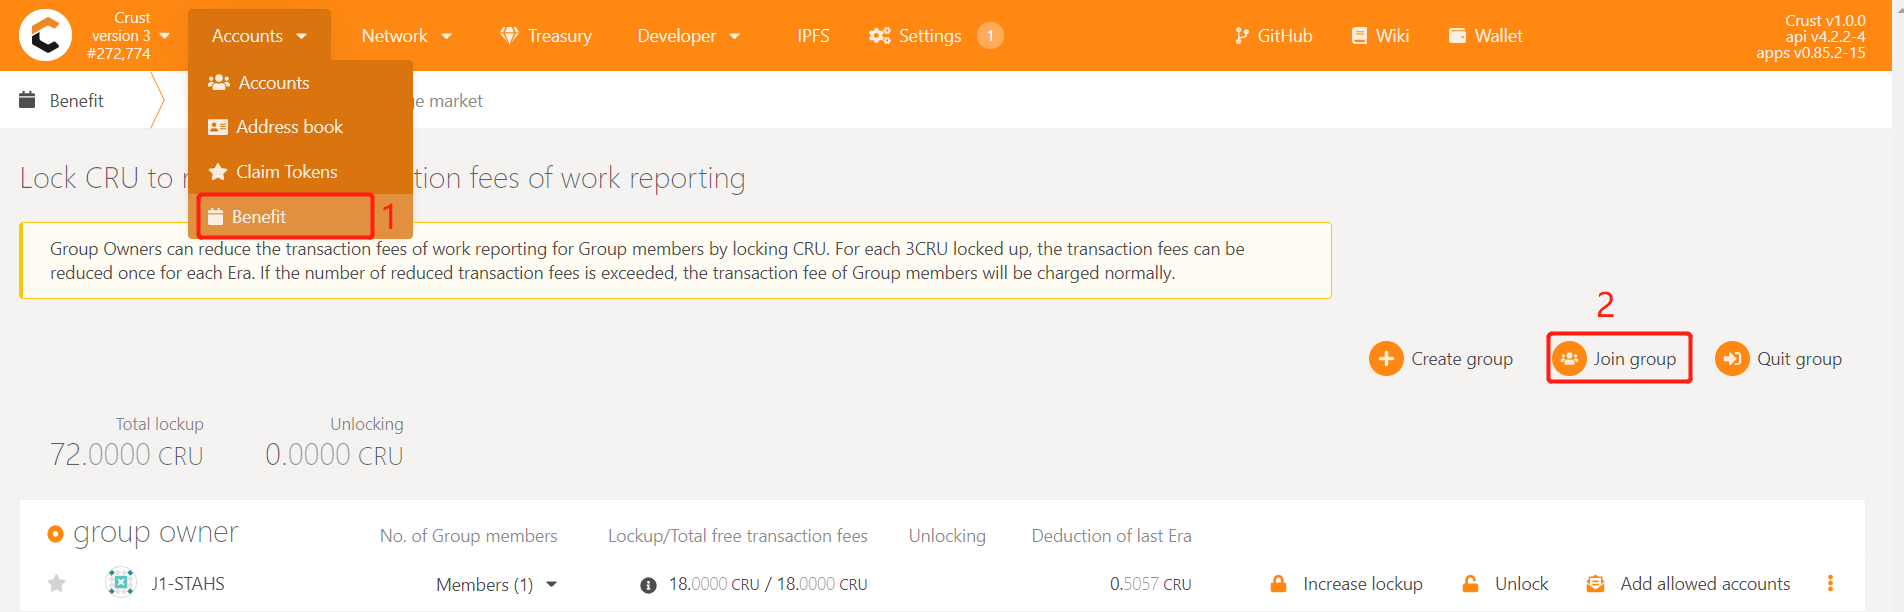
Task: Click Increase lockup button
Action: [x=1346, y=584]
